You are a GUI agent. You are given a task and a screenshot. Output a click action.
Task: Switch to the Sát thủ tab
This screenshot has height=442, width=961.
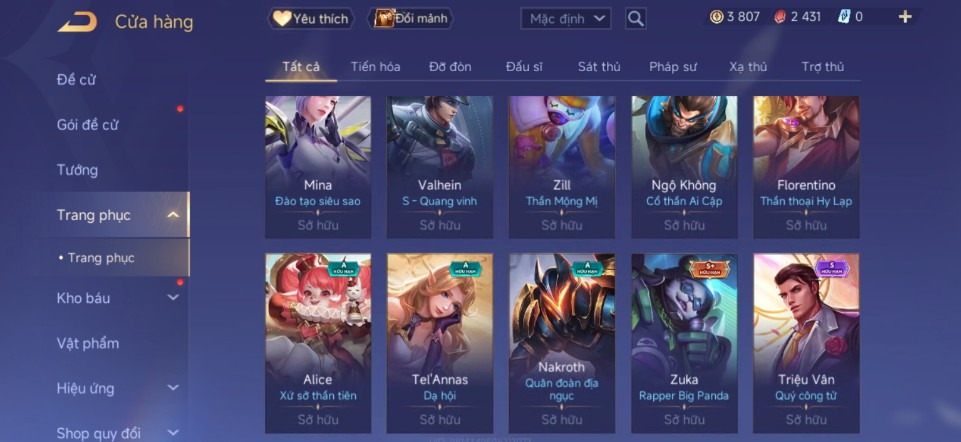click(x=599, y=67)
